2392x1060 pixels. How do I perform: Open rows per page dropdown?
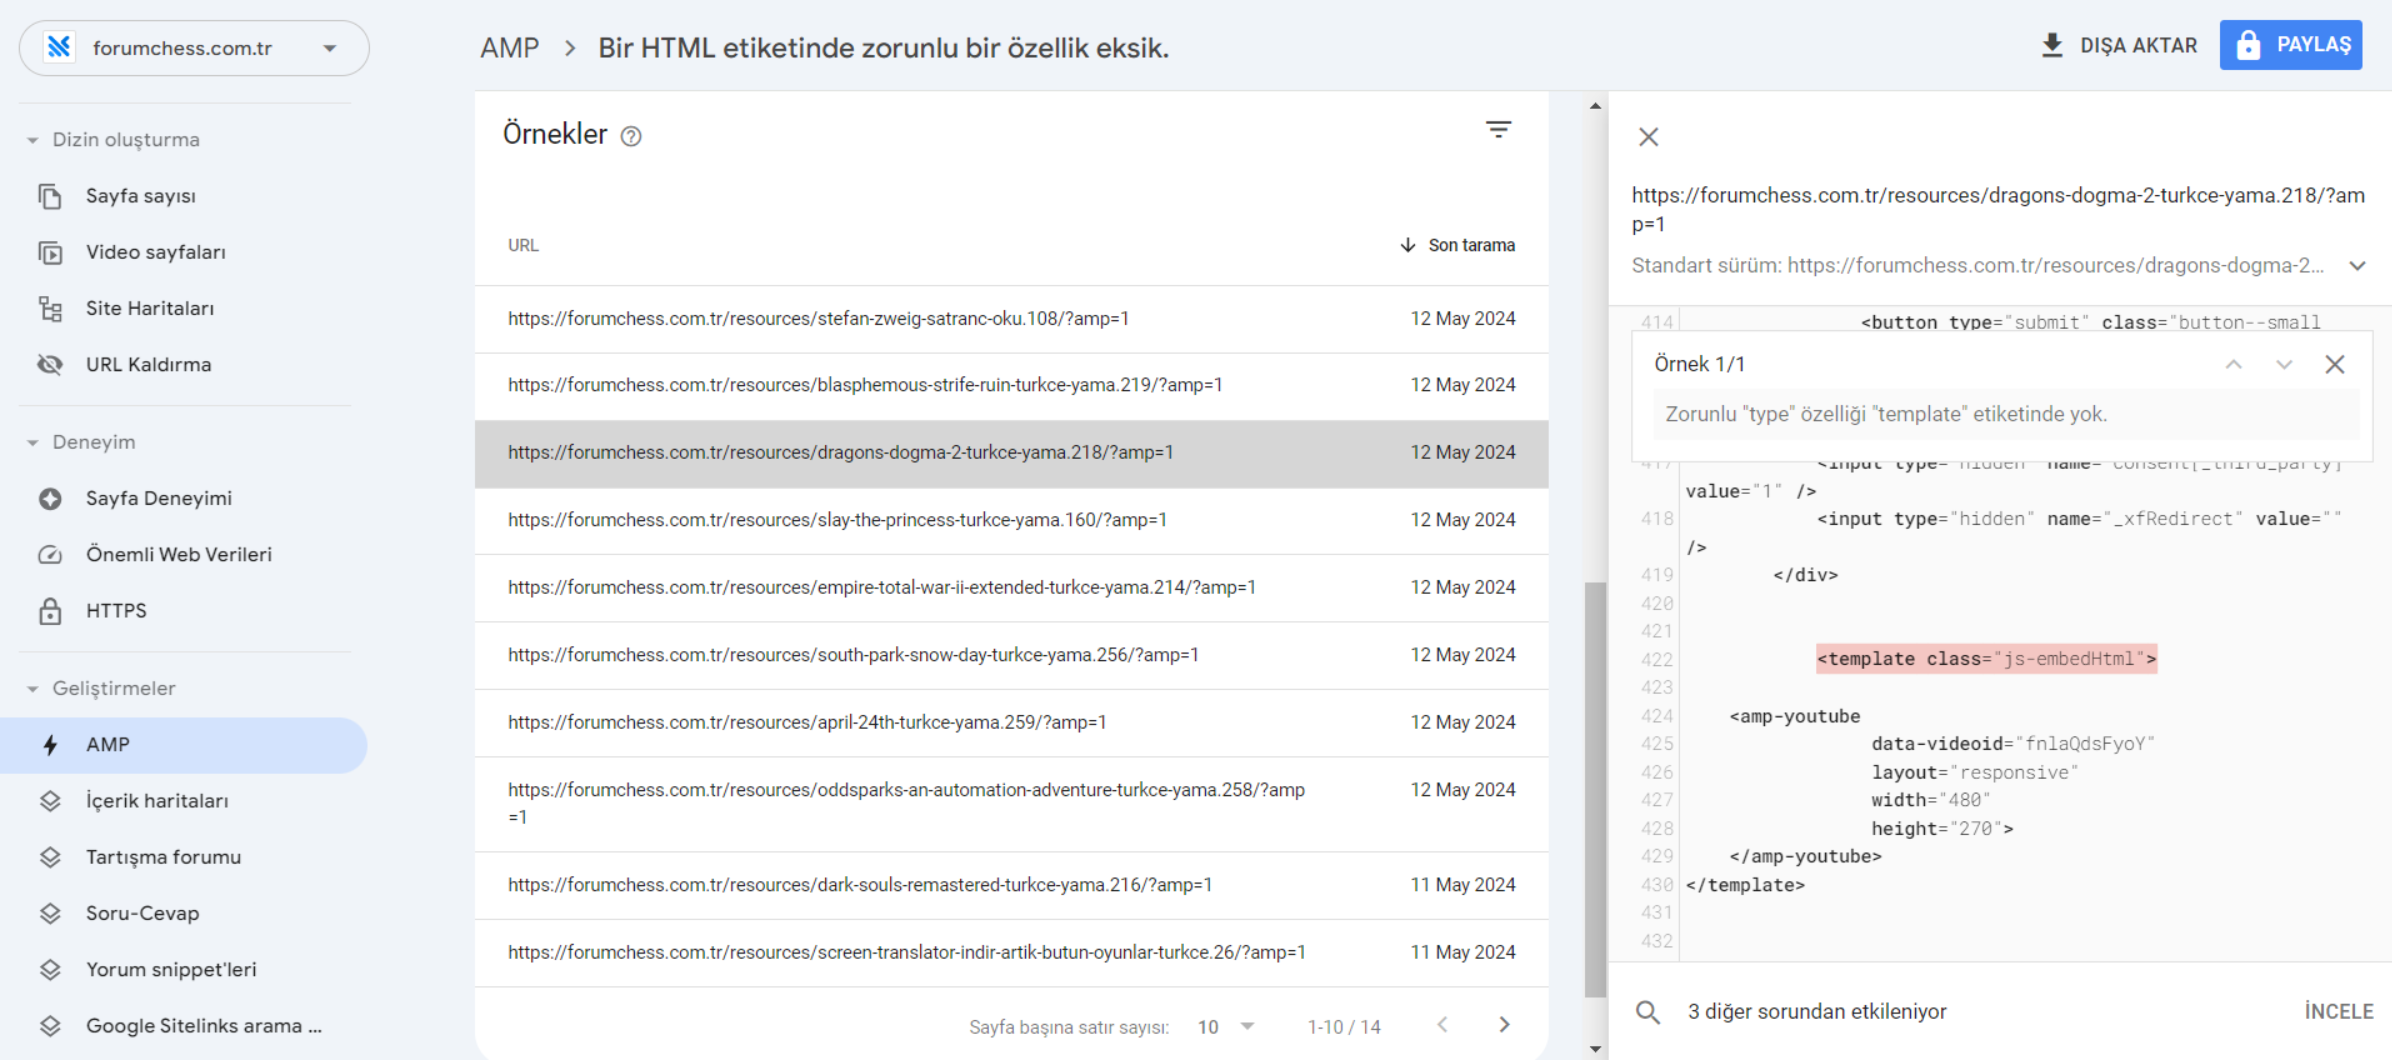coord(1226,1027)
